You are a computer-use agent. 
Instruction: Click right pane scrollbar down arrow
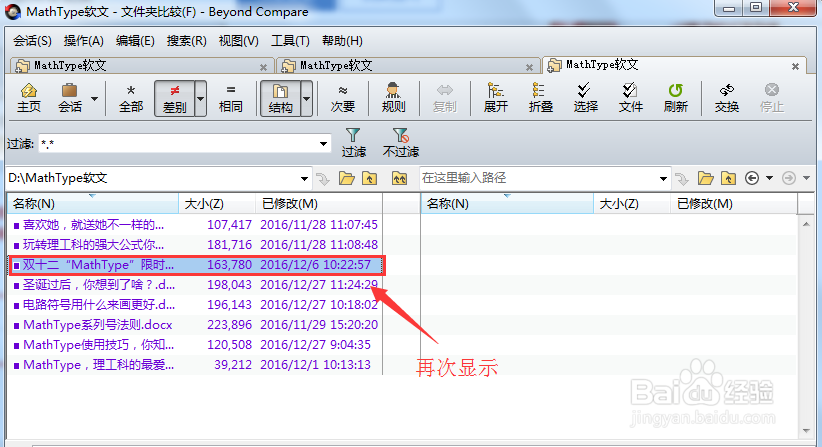point(806,431)
